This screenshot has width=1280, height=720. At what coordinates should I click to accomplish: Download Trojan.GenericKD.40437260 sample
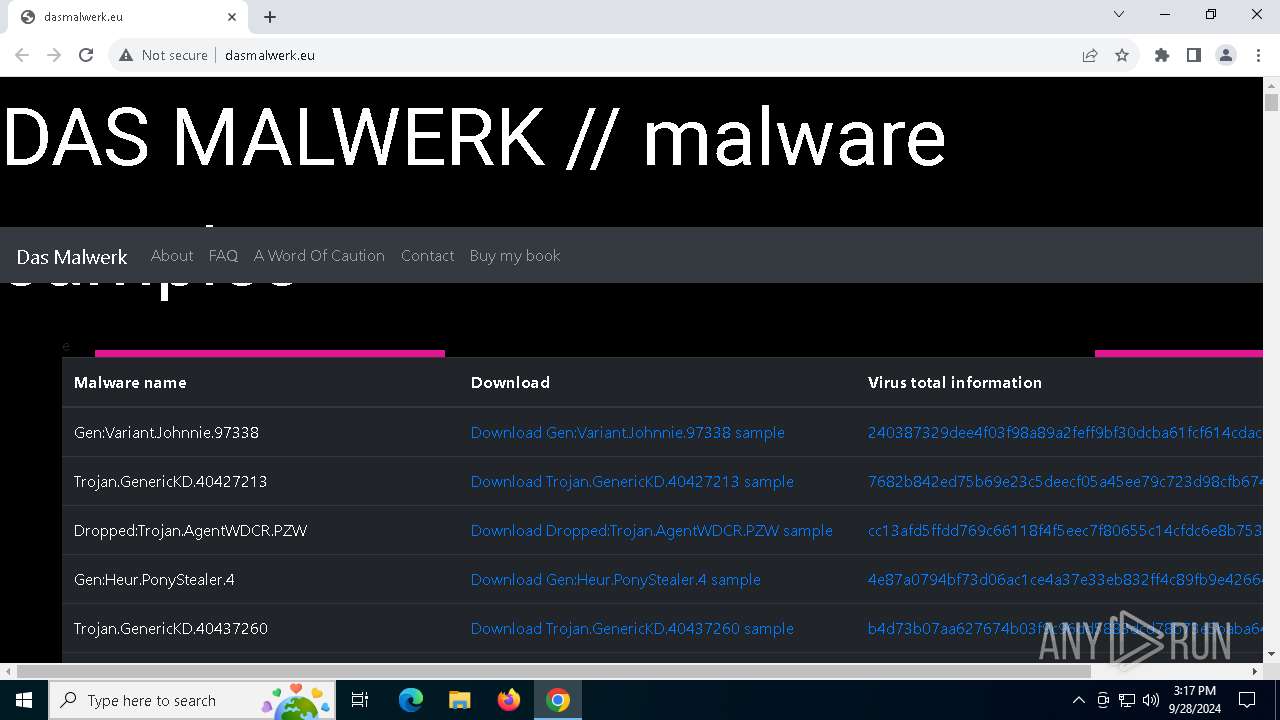632,629
